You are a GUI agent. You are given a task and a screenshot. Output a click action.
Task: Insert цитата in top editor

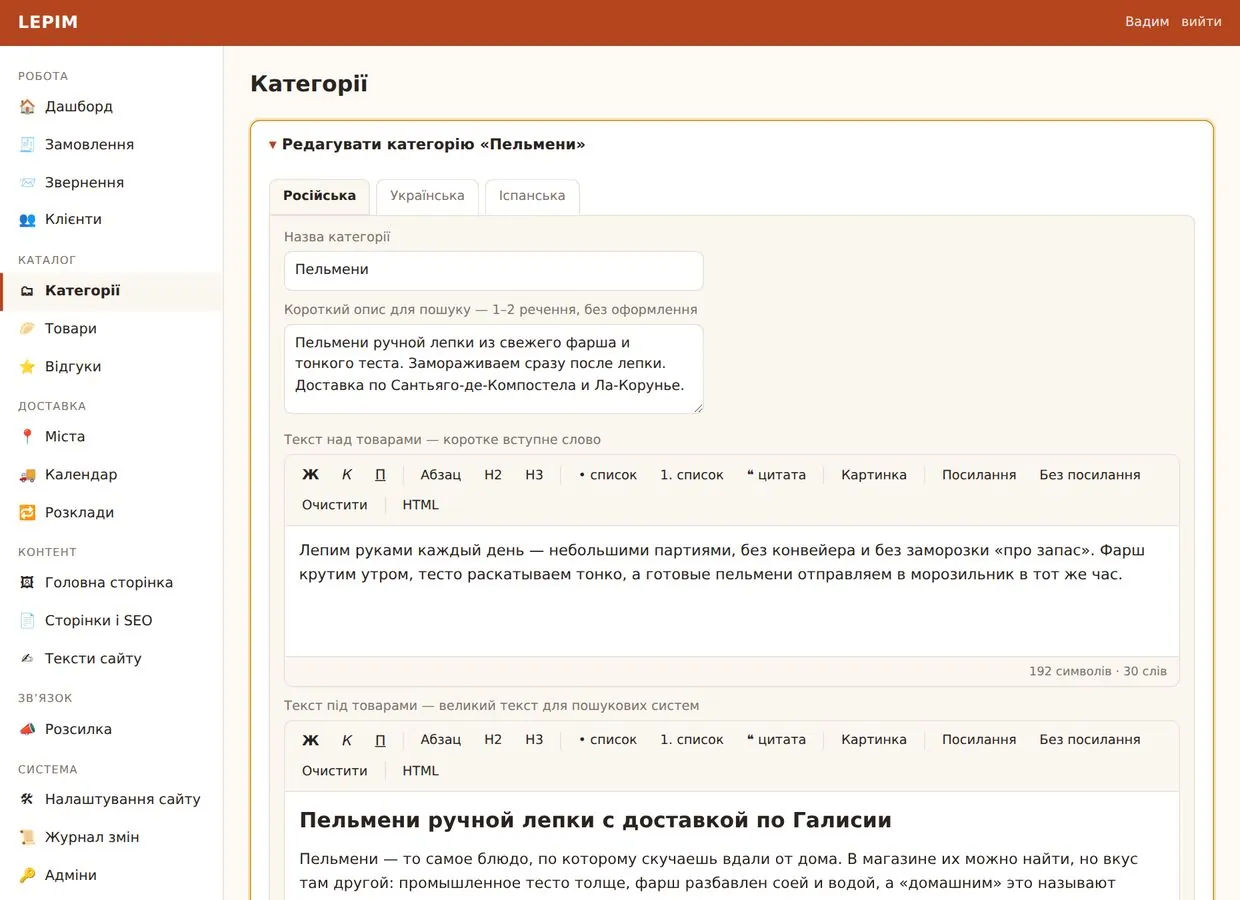click(776, 475)
